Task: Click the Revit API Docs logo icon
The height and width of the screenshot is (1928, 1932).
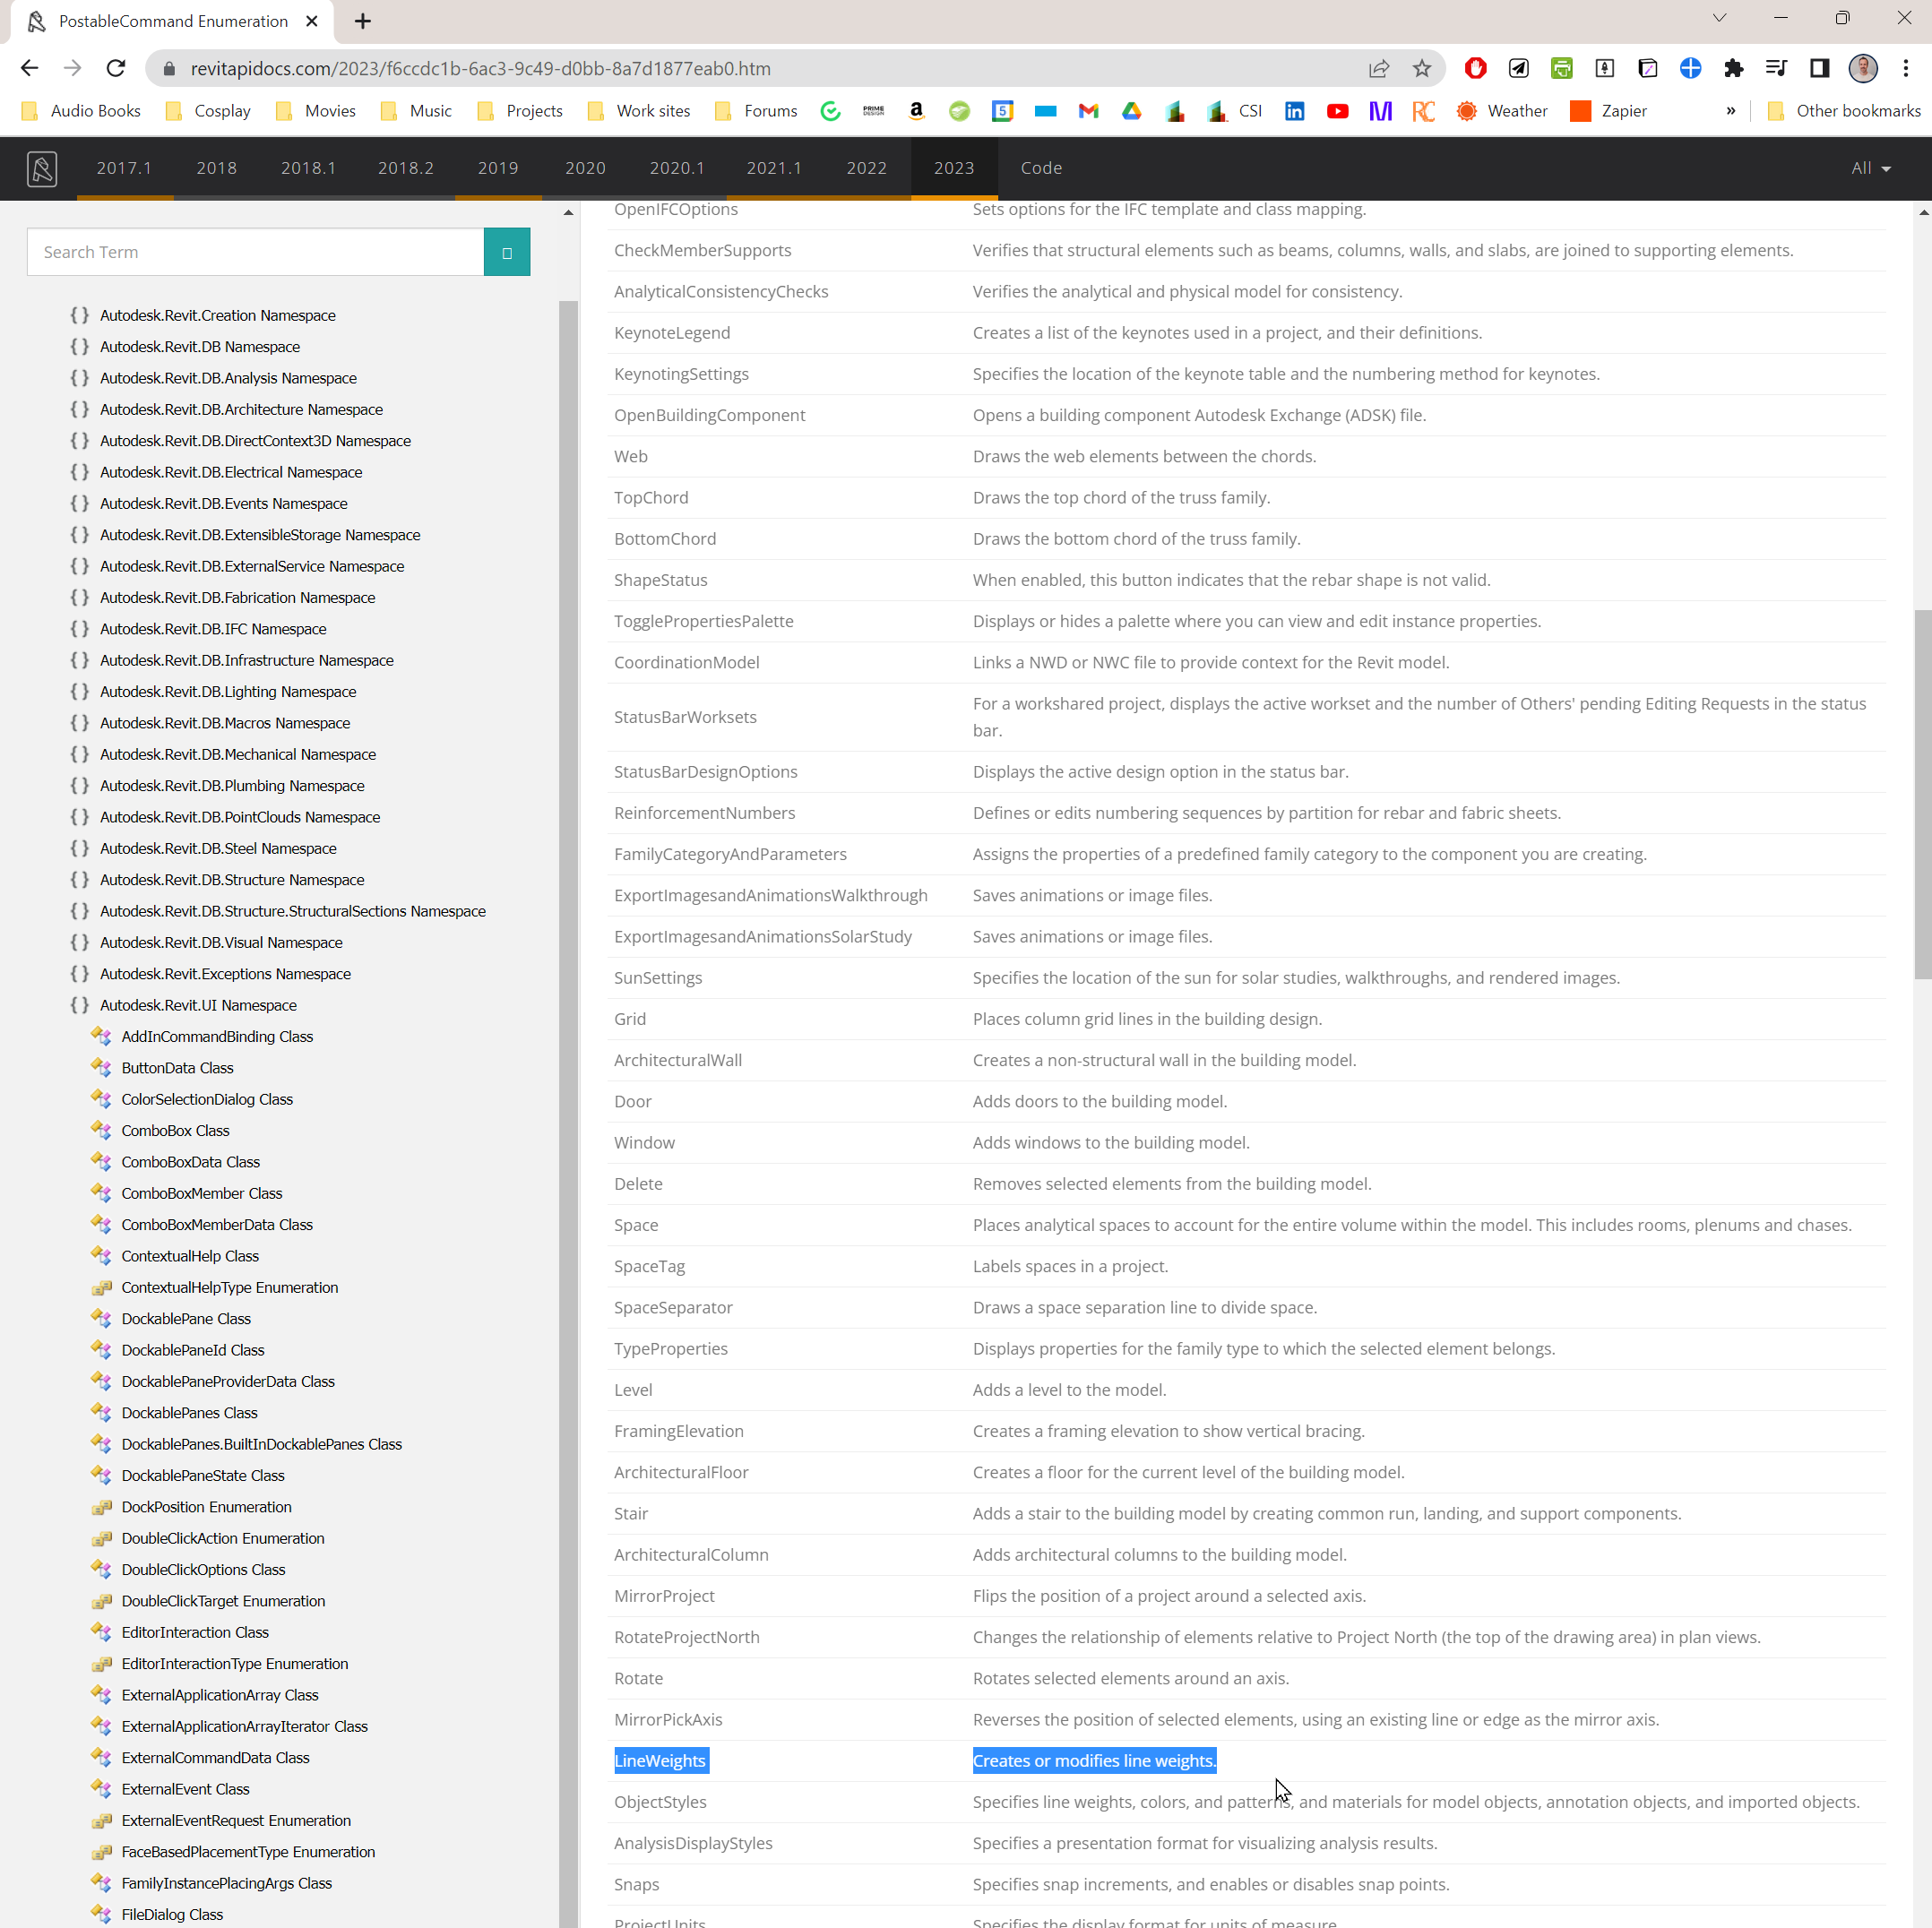Action: click(42, 168)
